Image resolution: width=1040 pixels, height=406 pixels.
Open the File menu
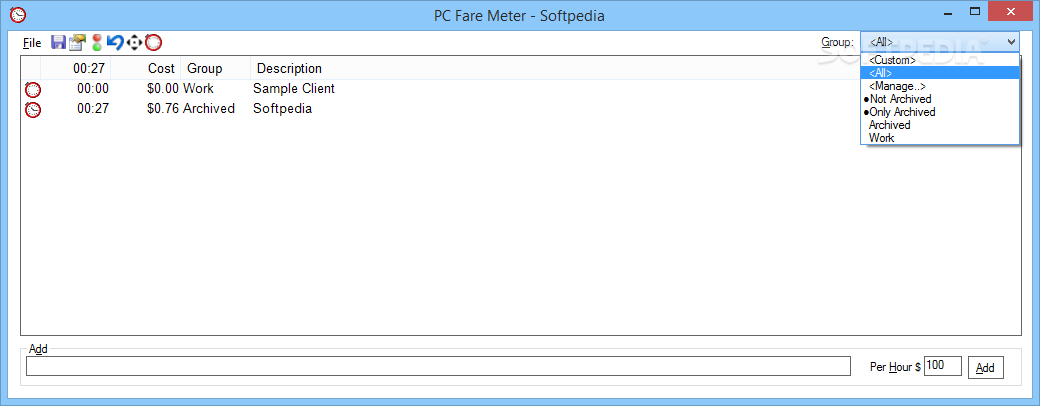(32, 43)
